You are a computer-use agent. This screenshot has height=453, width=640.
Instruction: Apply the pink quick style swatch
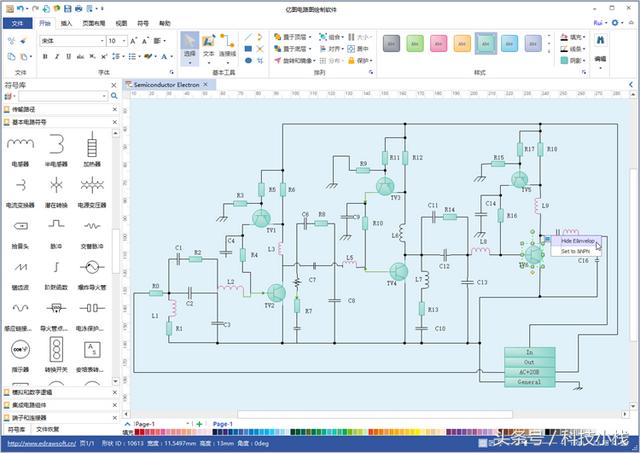click(438, 43)
